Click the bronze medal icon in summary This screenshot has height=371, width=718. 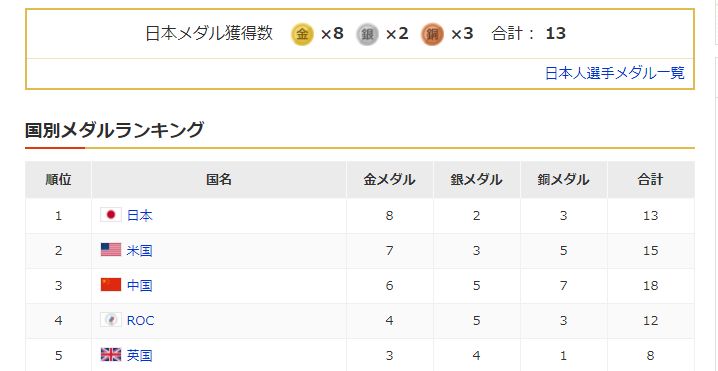coord(433,34)
